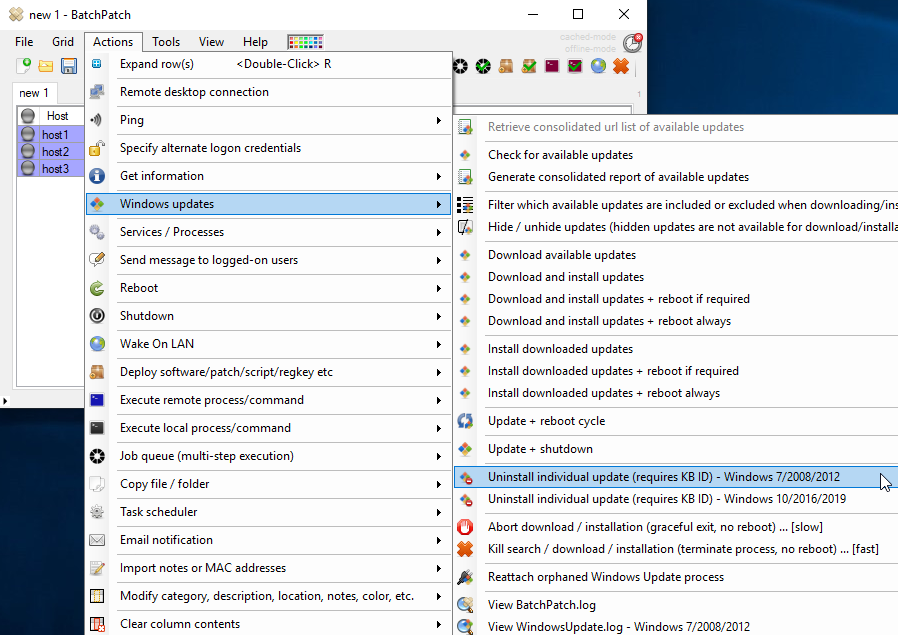Screen dimensions: 898x635
Task: Expand the Import notes or MAC addresses arrow
Action: coord(439,569)
